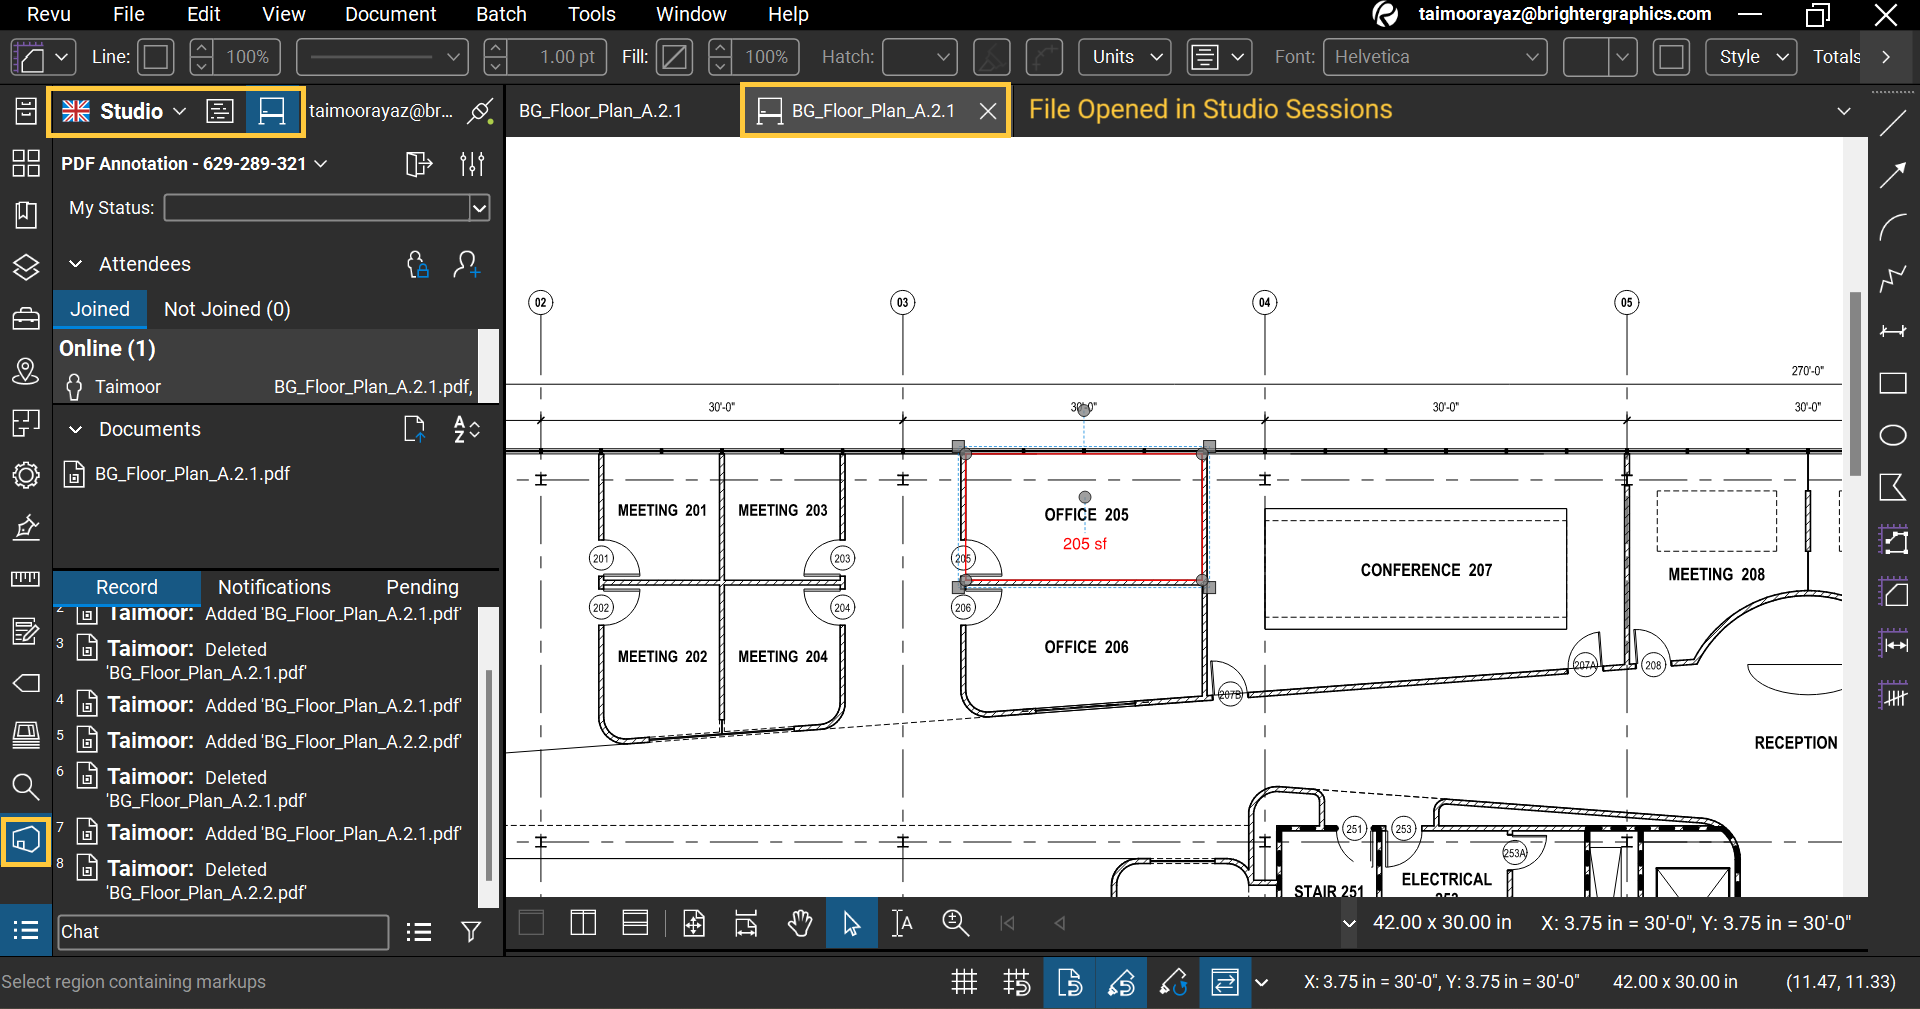The height and width of the screenshot is (1009, 1920).
Task: Select the Pan tool
Action: pos(800,923)
